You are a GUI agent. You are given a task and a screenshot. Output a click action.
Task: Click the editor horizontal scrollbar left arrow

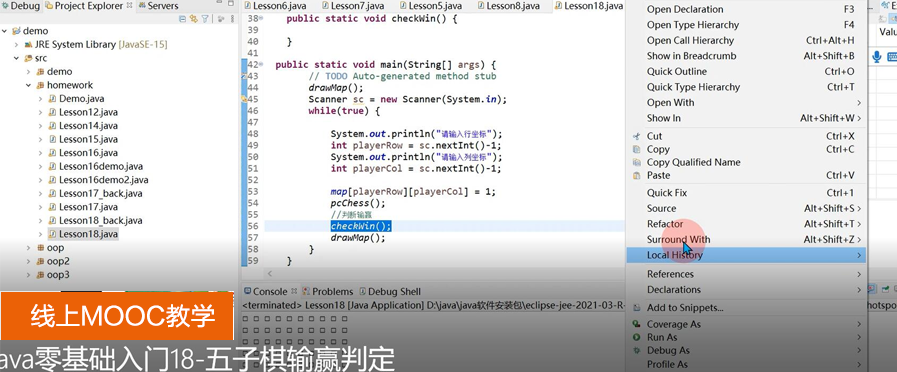271,275
